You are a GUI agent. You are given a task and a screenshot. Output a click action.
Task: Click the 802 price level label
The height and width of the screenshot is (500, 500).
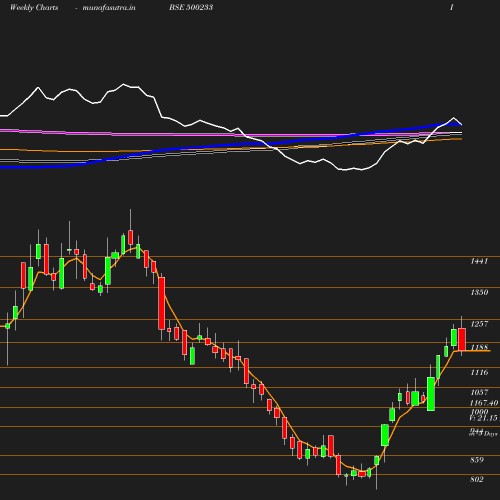(477, 479)
